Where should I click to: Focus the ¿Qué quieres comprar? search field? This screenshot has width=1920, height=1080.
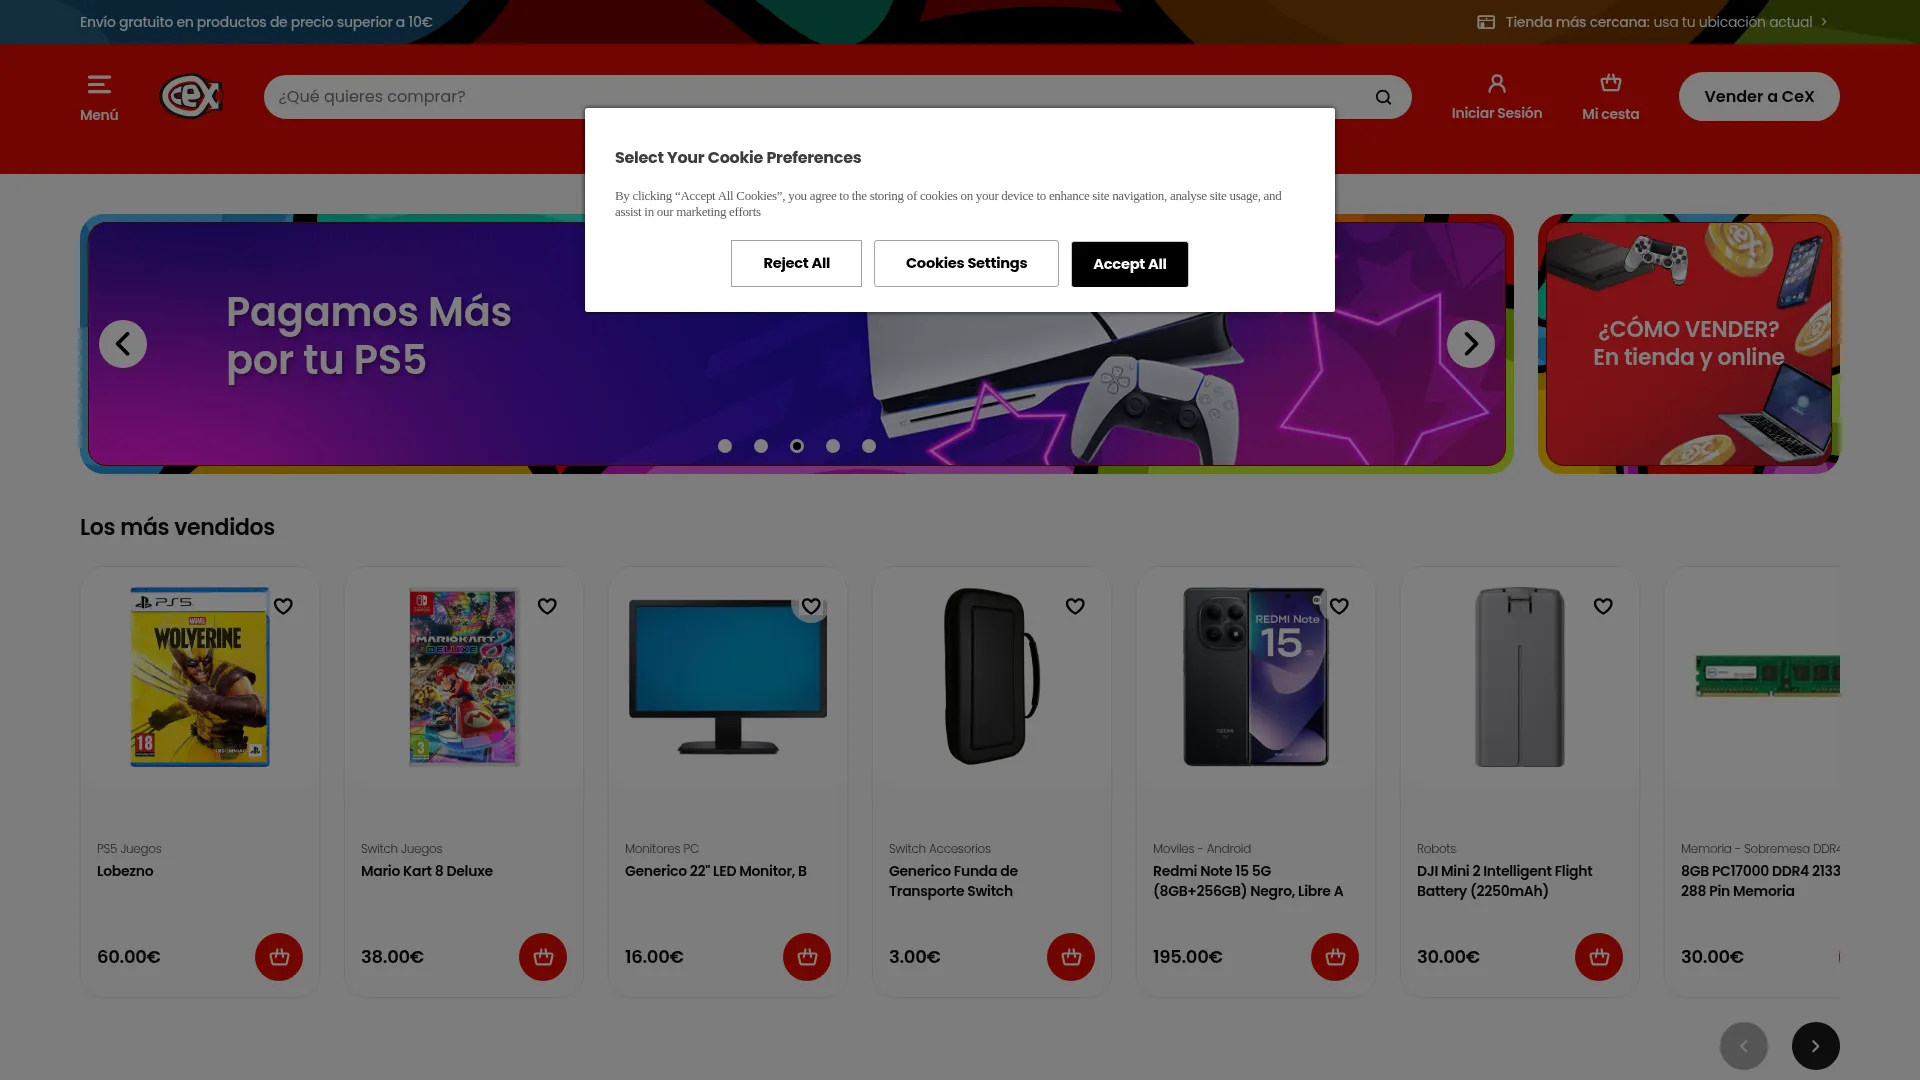click(820, 97)
